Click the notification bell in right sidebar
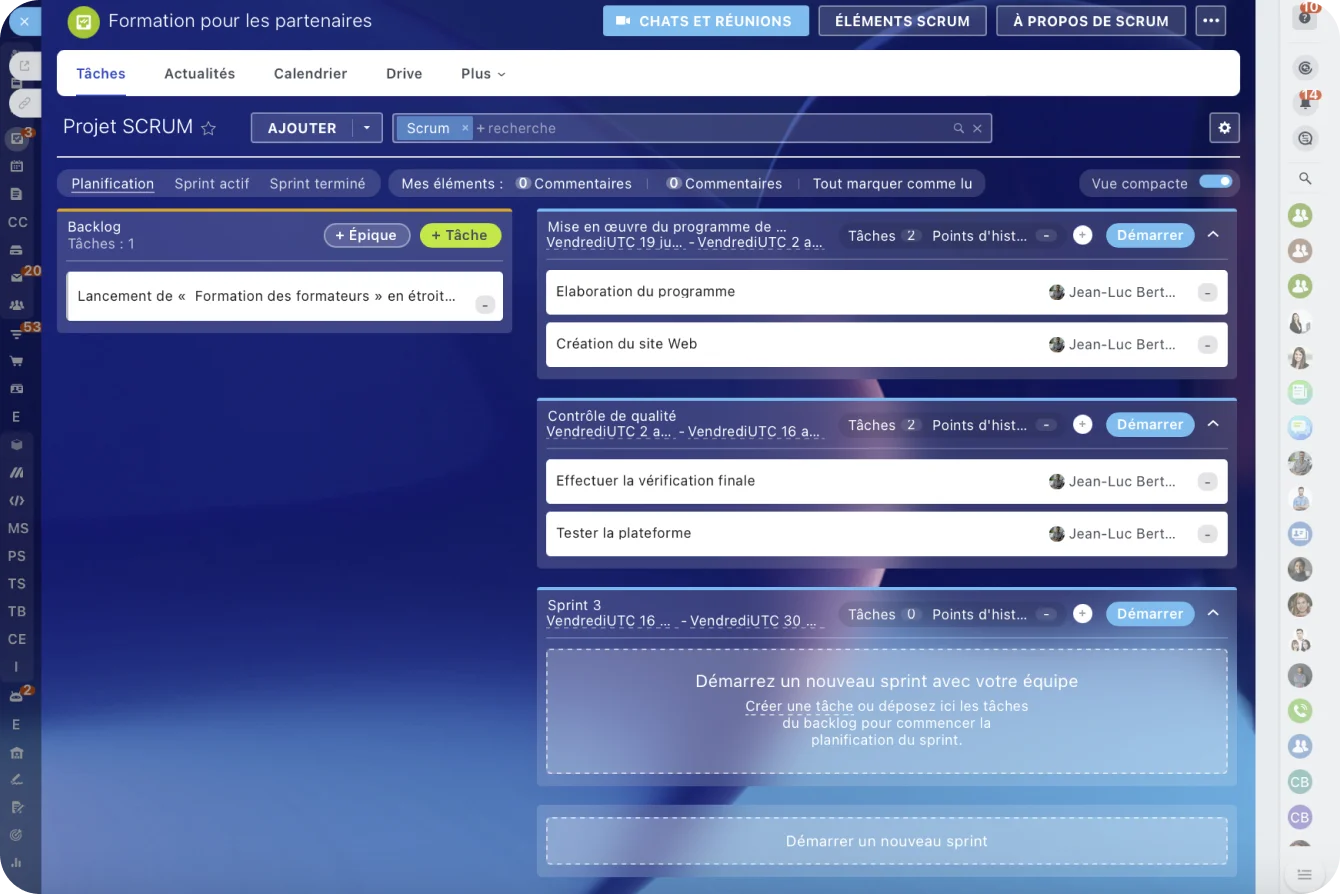 coord(1305,103)
